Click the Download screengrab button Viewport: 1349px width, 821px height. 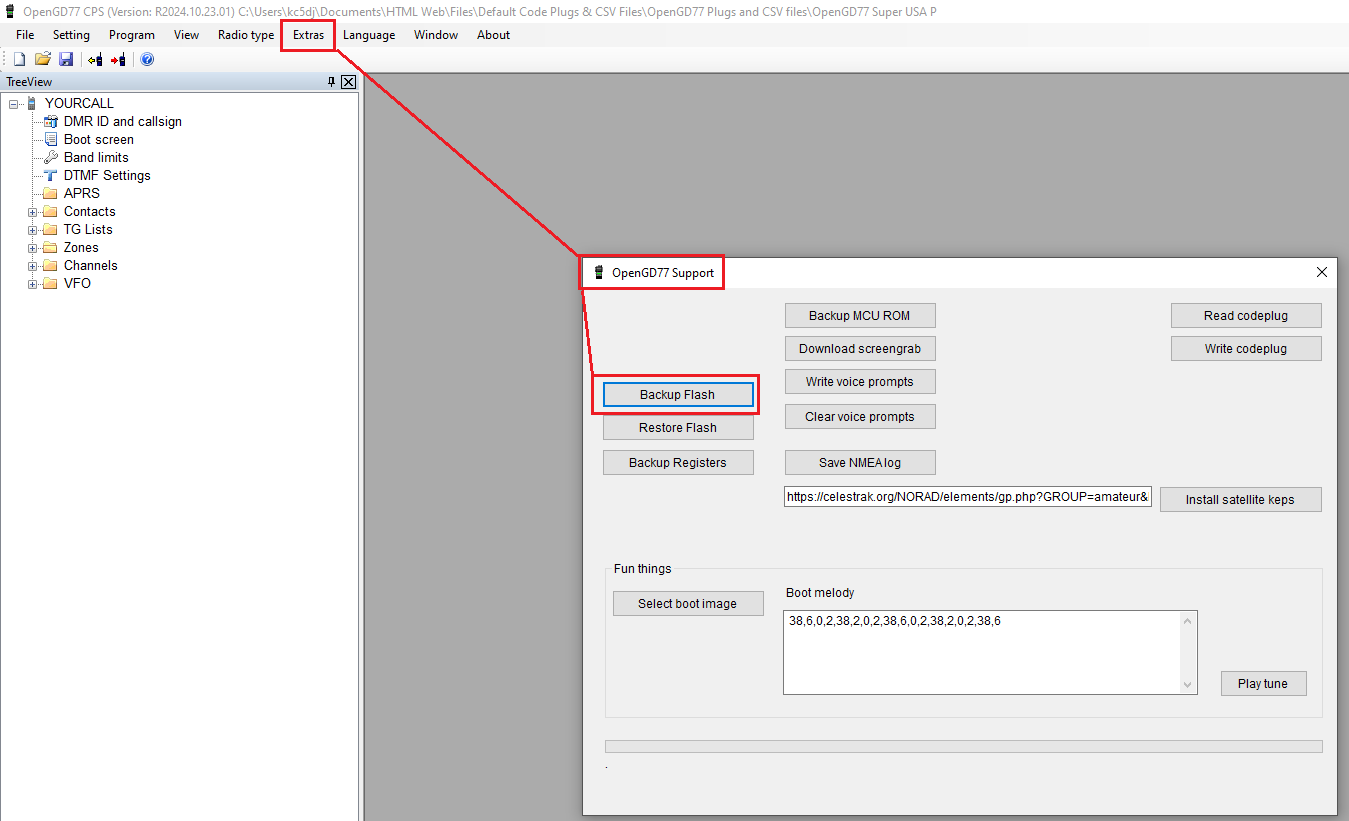click(860, 349)
